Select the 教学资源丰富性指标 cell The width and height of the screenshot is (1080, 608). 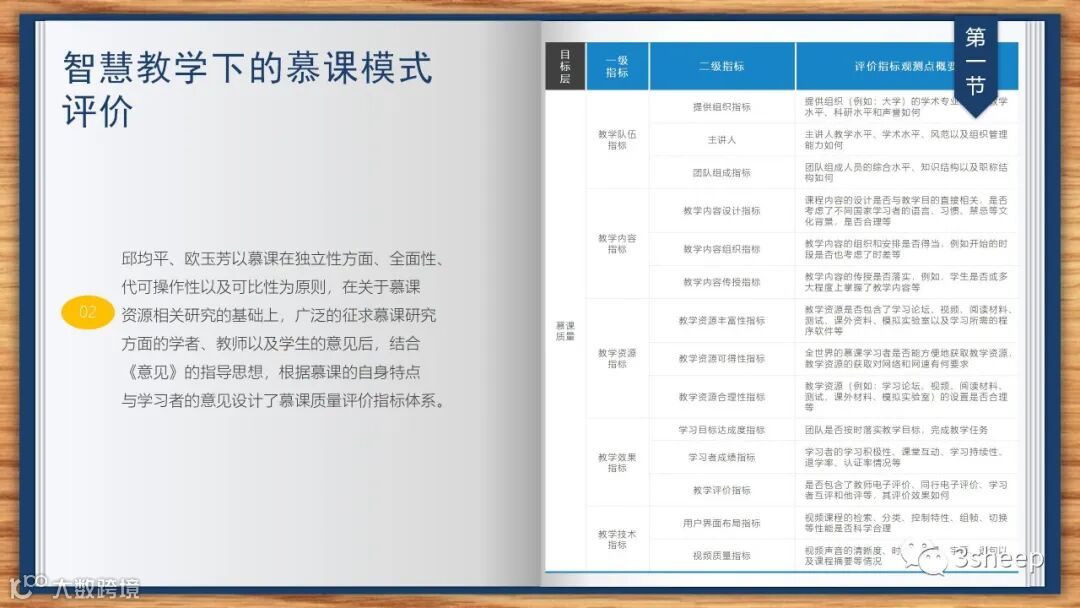click(722, 320)
